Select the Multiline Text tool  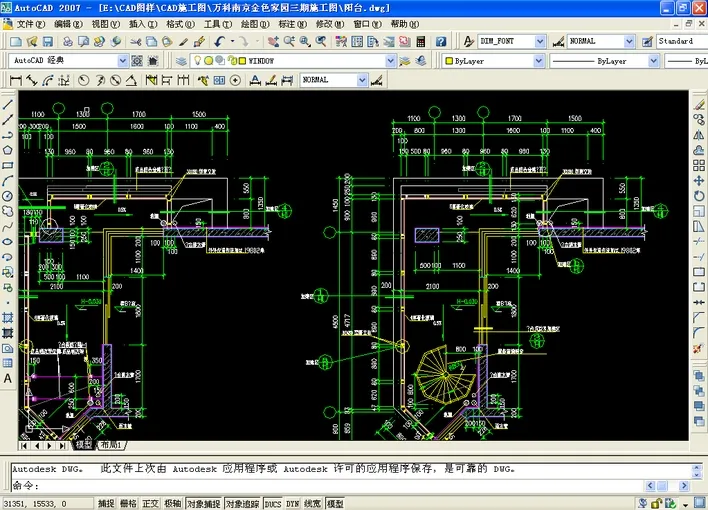click(8, 378)
